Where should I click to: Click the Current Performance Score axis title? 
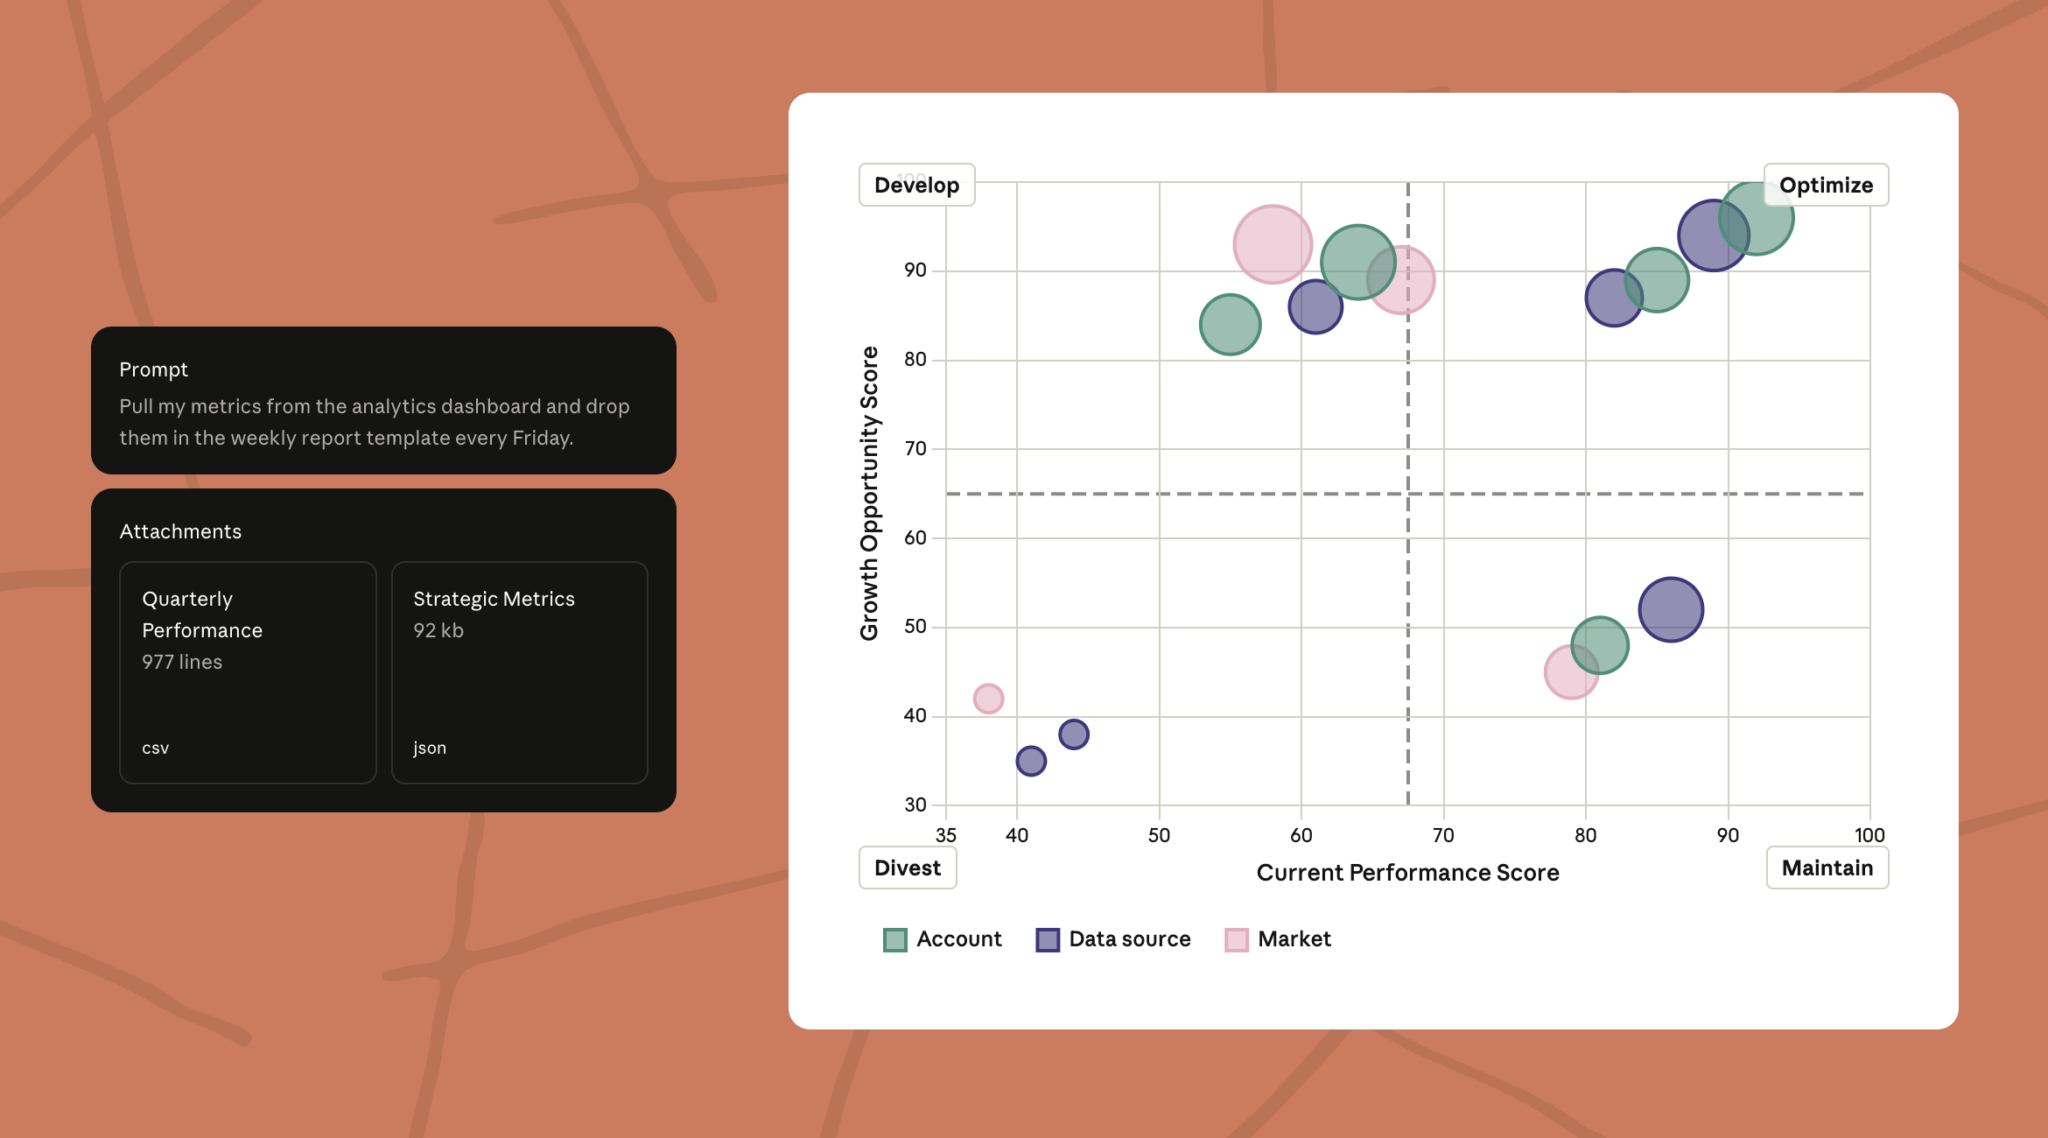point(1407,873)
